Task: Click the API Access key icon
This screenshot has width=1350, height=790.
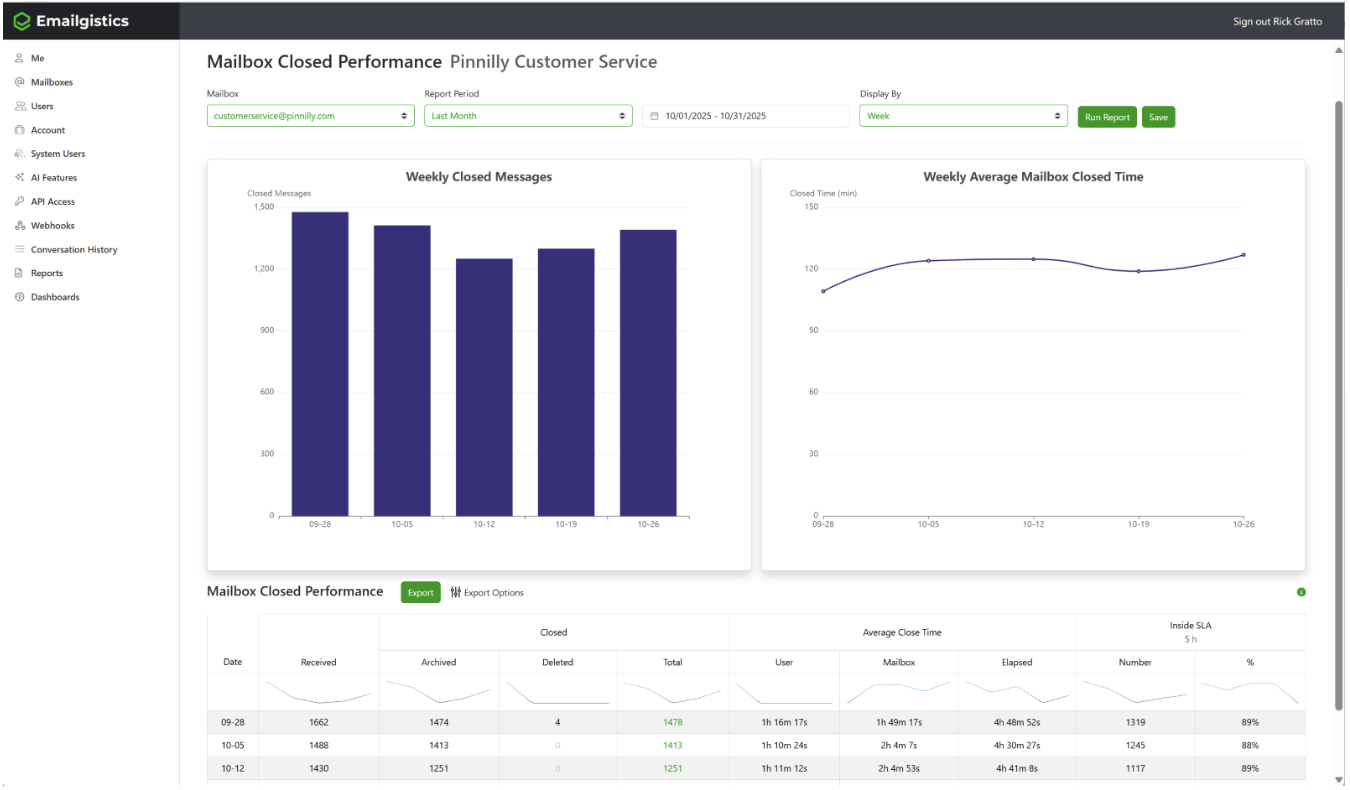Action: [x=19, y=201]
